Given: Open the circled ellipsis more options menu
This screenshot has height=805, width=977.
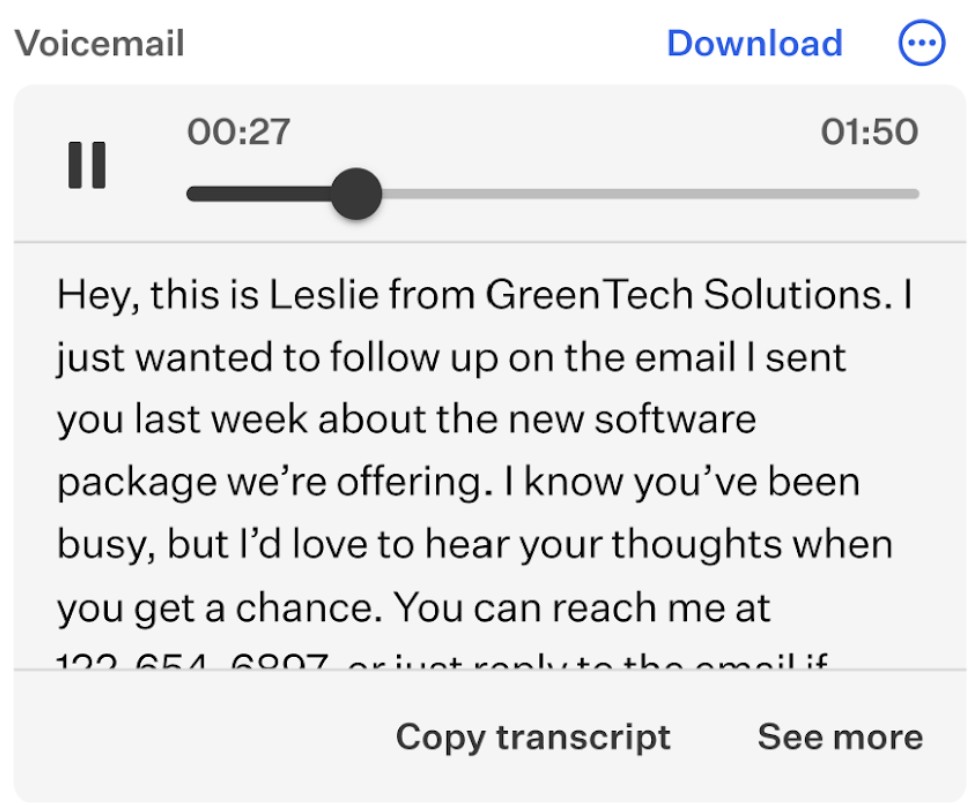Looking at the screenshot, I should tap(922, 42).
